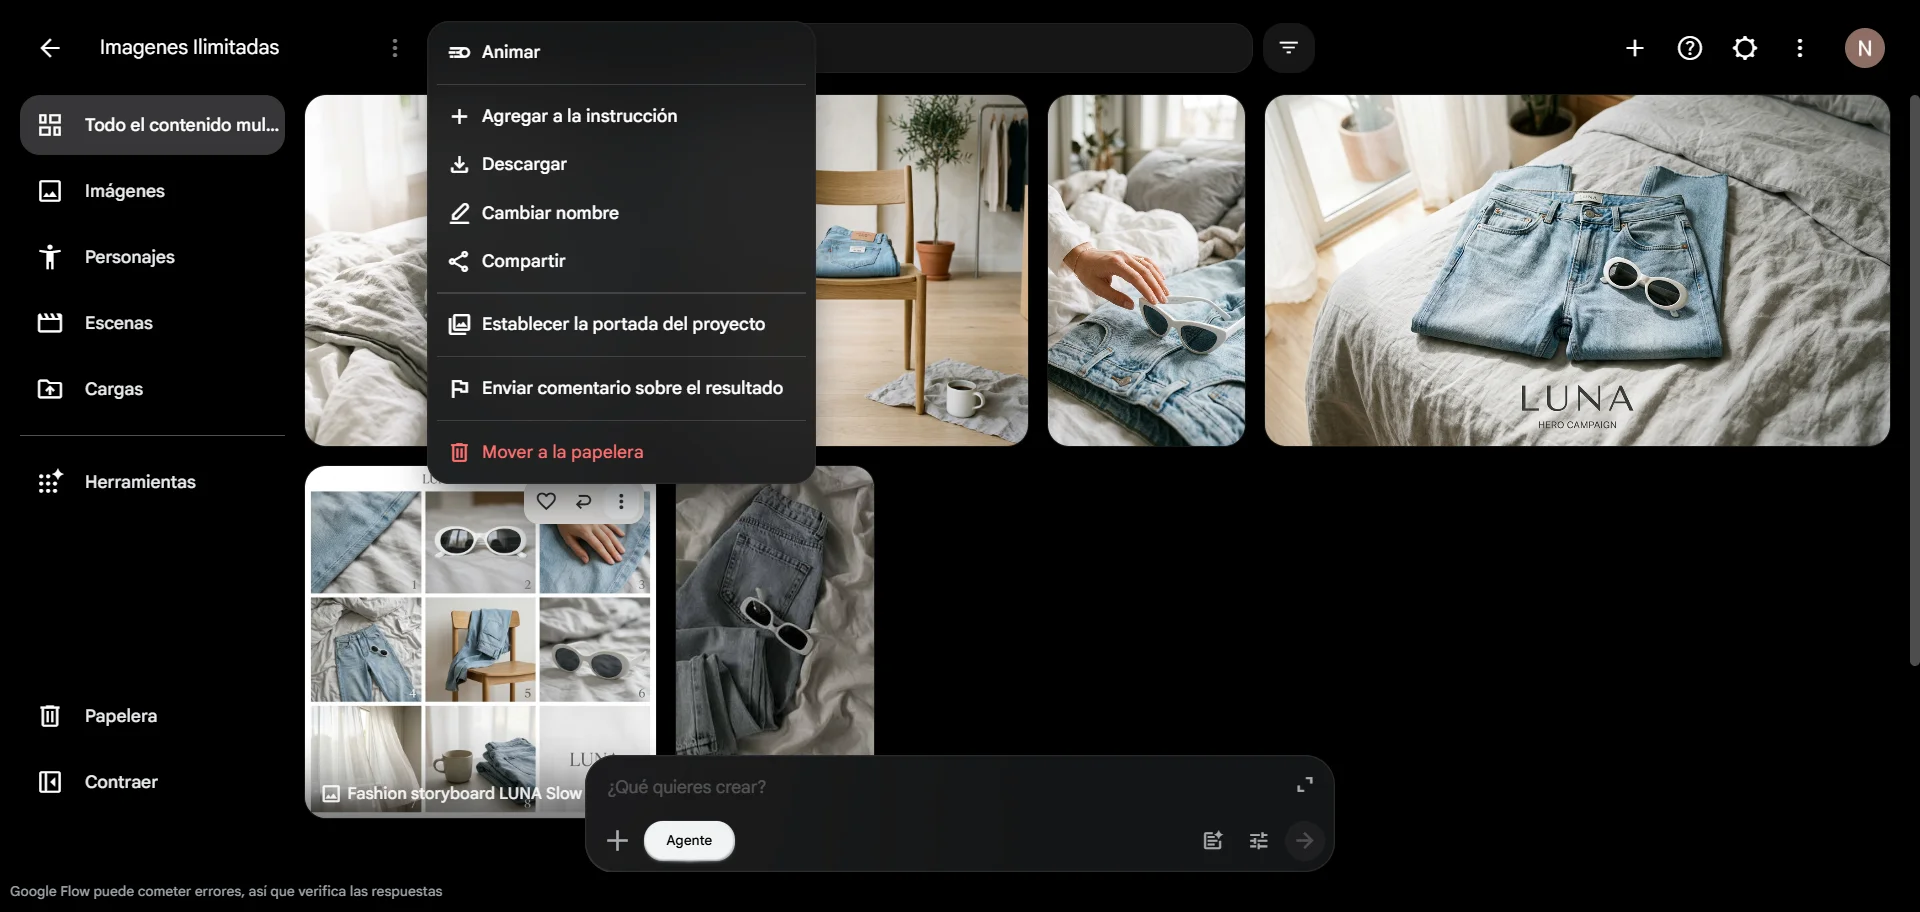Focus the ¿Qué quieres crear? prompt field
The image size is (1920, 912).
point(940,787)
